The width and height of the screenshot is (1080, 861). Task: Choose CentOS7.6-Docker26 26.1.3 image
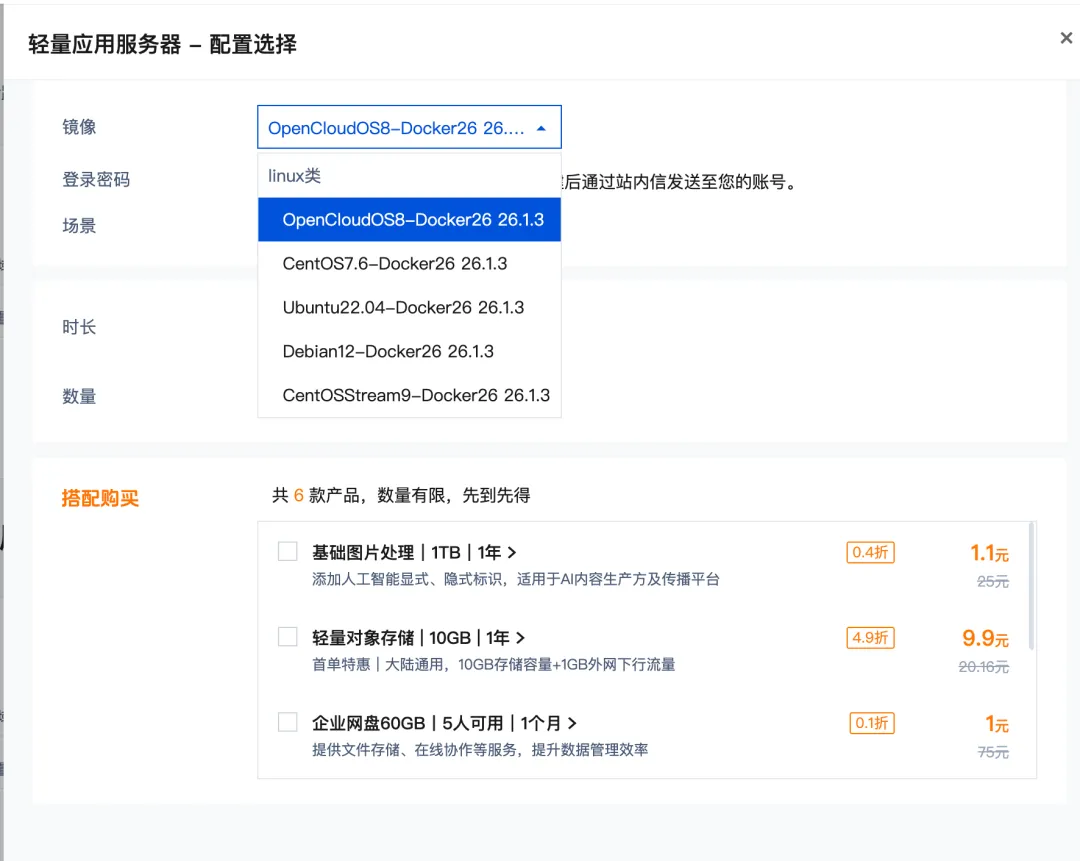pyautogui.click(x=409, y=264)
